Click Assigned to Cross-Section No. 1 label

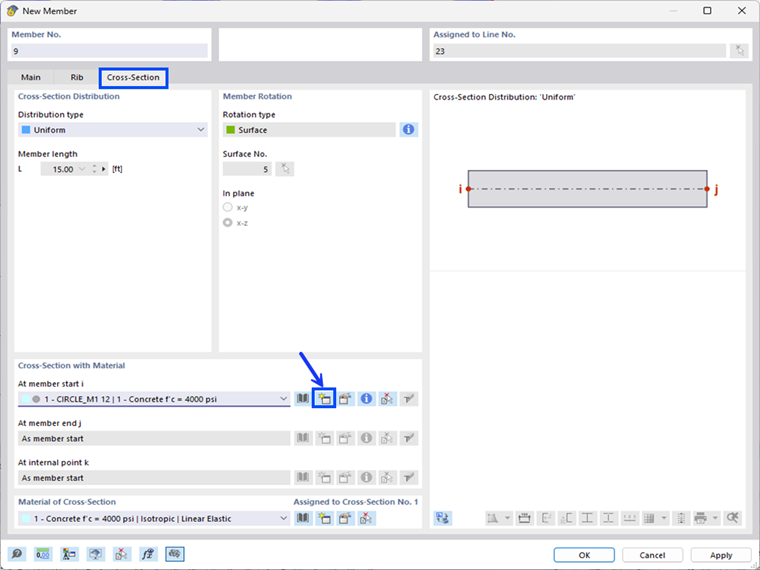[356, 502]
